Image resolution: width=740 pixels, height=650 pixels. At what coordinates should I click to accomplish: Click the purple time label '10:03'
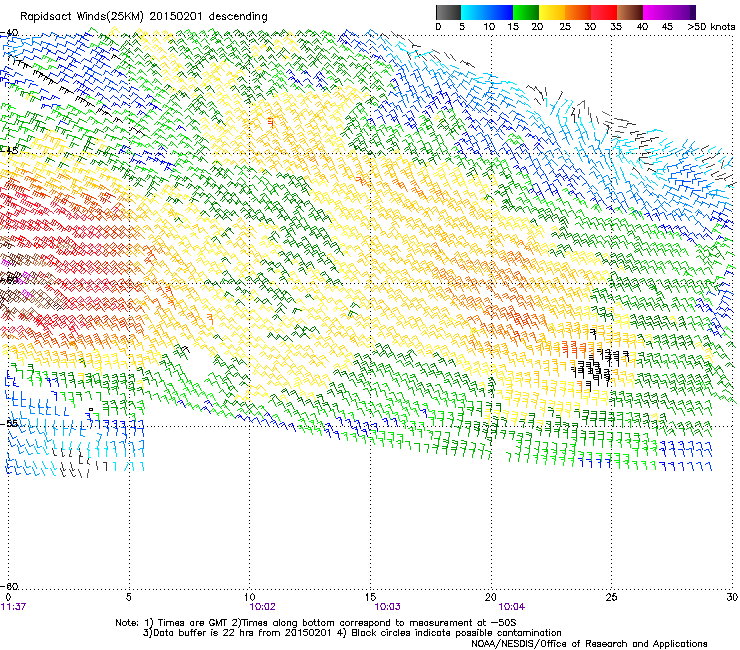pyautogui.click(x=387, y=607)
